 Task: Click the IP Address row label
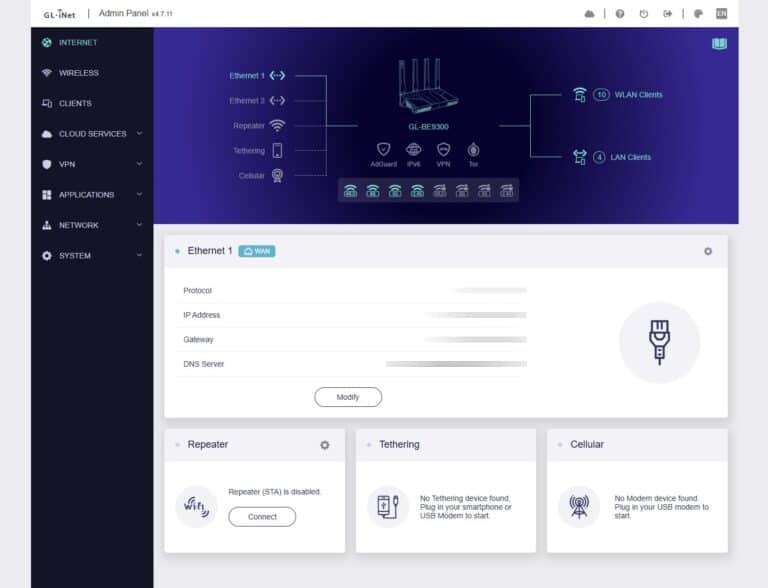click(x=201, y=315)
